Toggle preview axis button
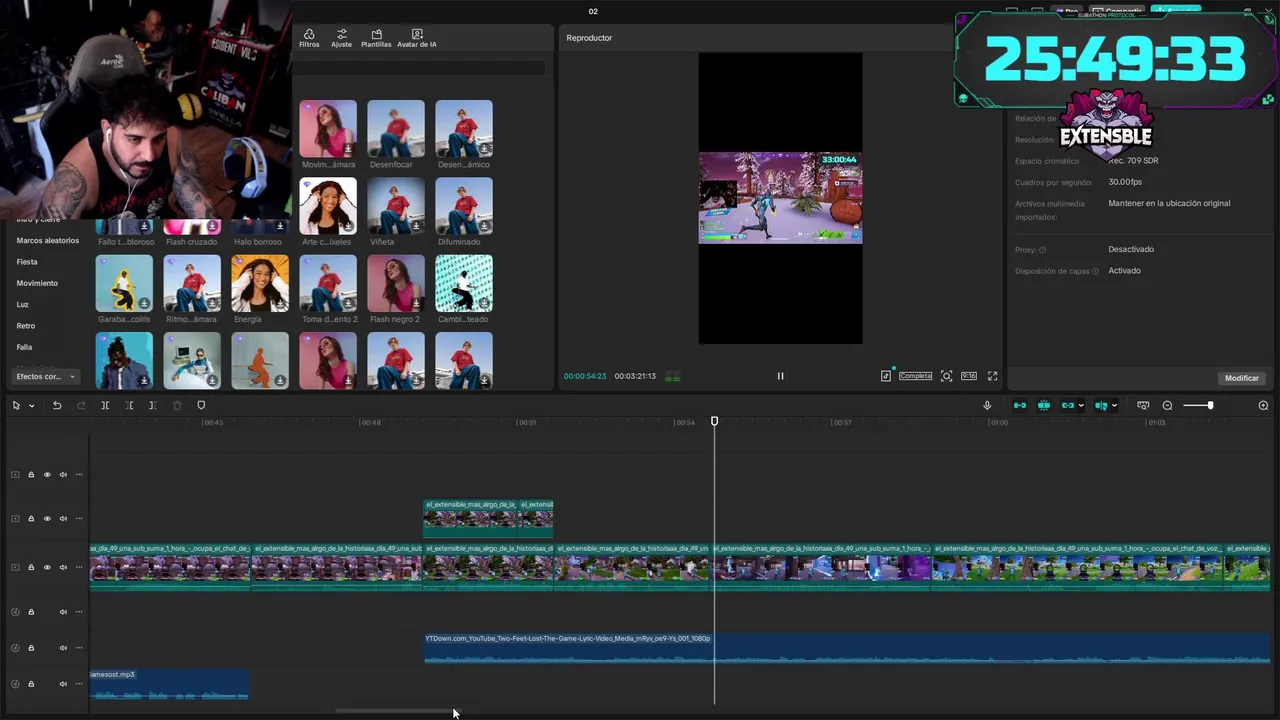The image size is (1280, 720). click(1101, 405)
